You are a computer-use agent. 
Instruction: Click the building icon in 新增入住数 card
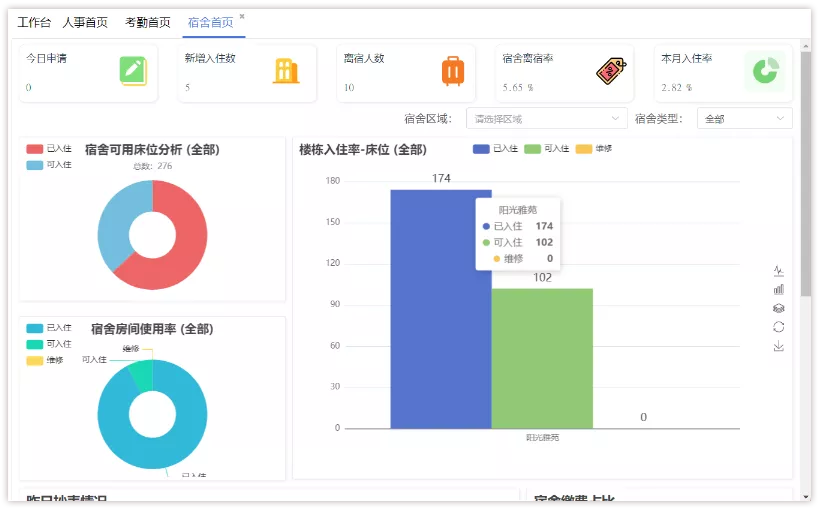tap(286, 71)
